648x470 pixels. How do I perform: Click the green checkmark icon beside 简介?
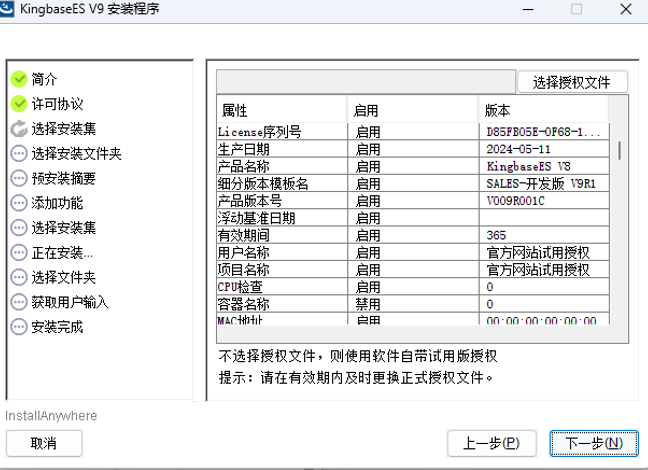click(x=19, y=79)
